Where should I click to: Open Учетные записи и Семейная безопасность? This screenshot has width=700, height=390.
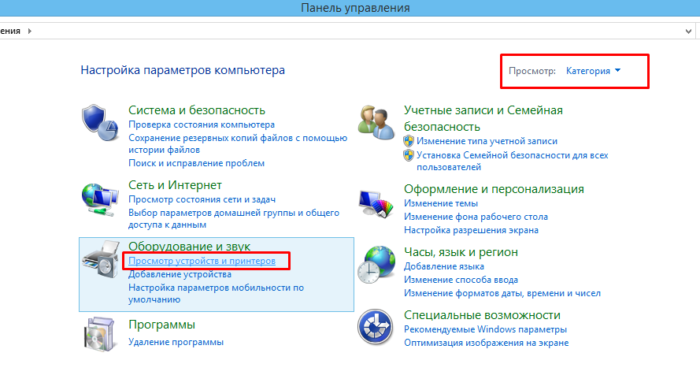[x=483, y=118]
